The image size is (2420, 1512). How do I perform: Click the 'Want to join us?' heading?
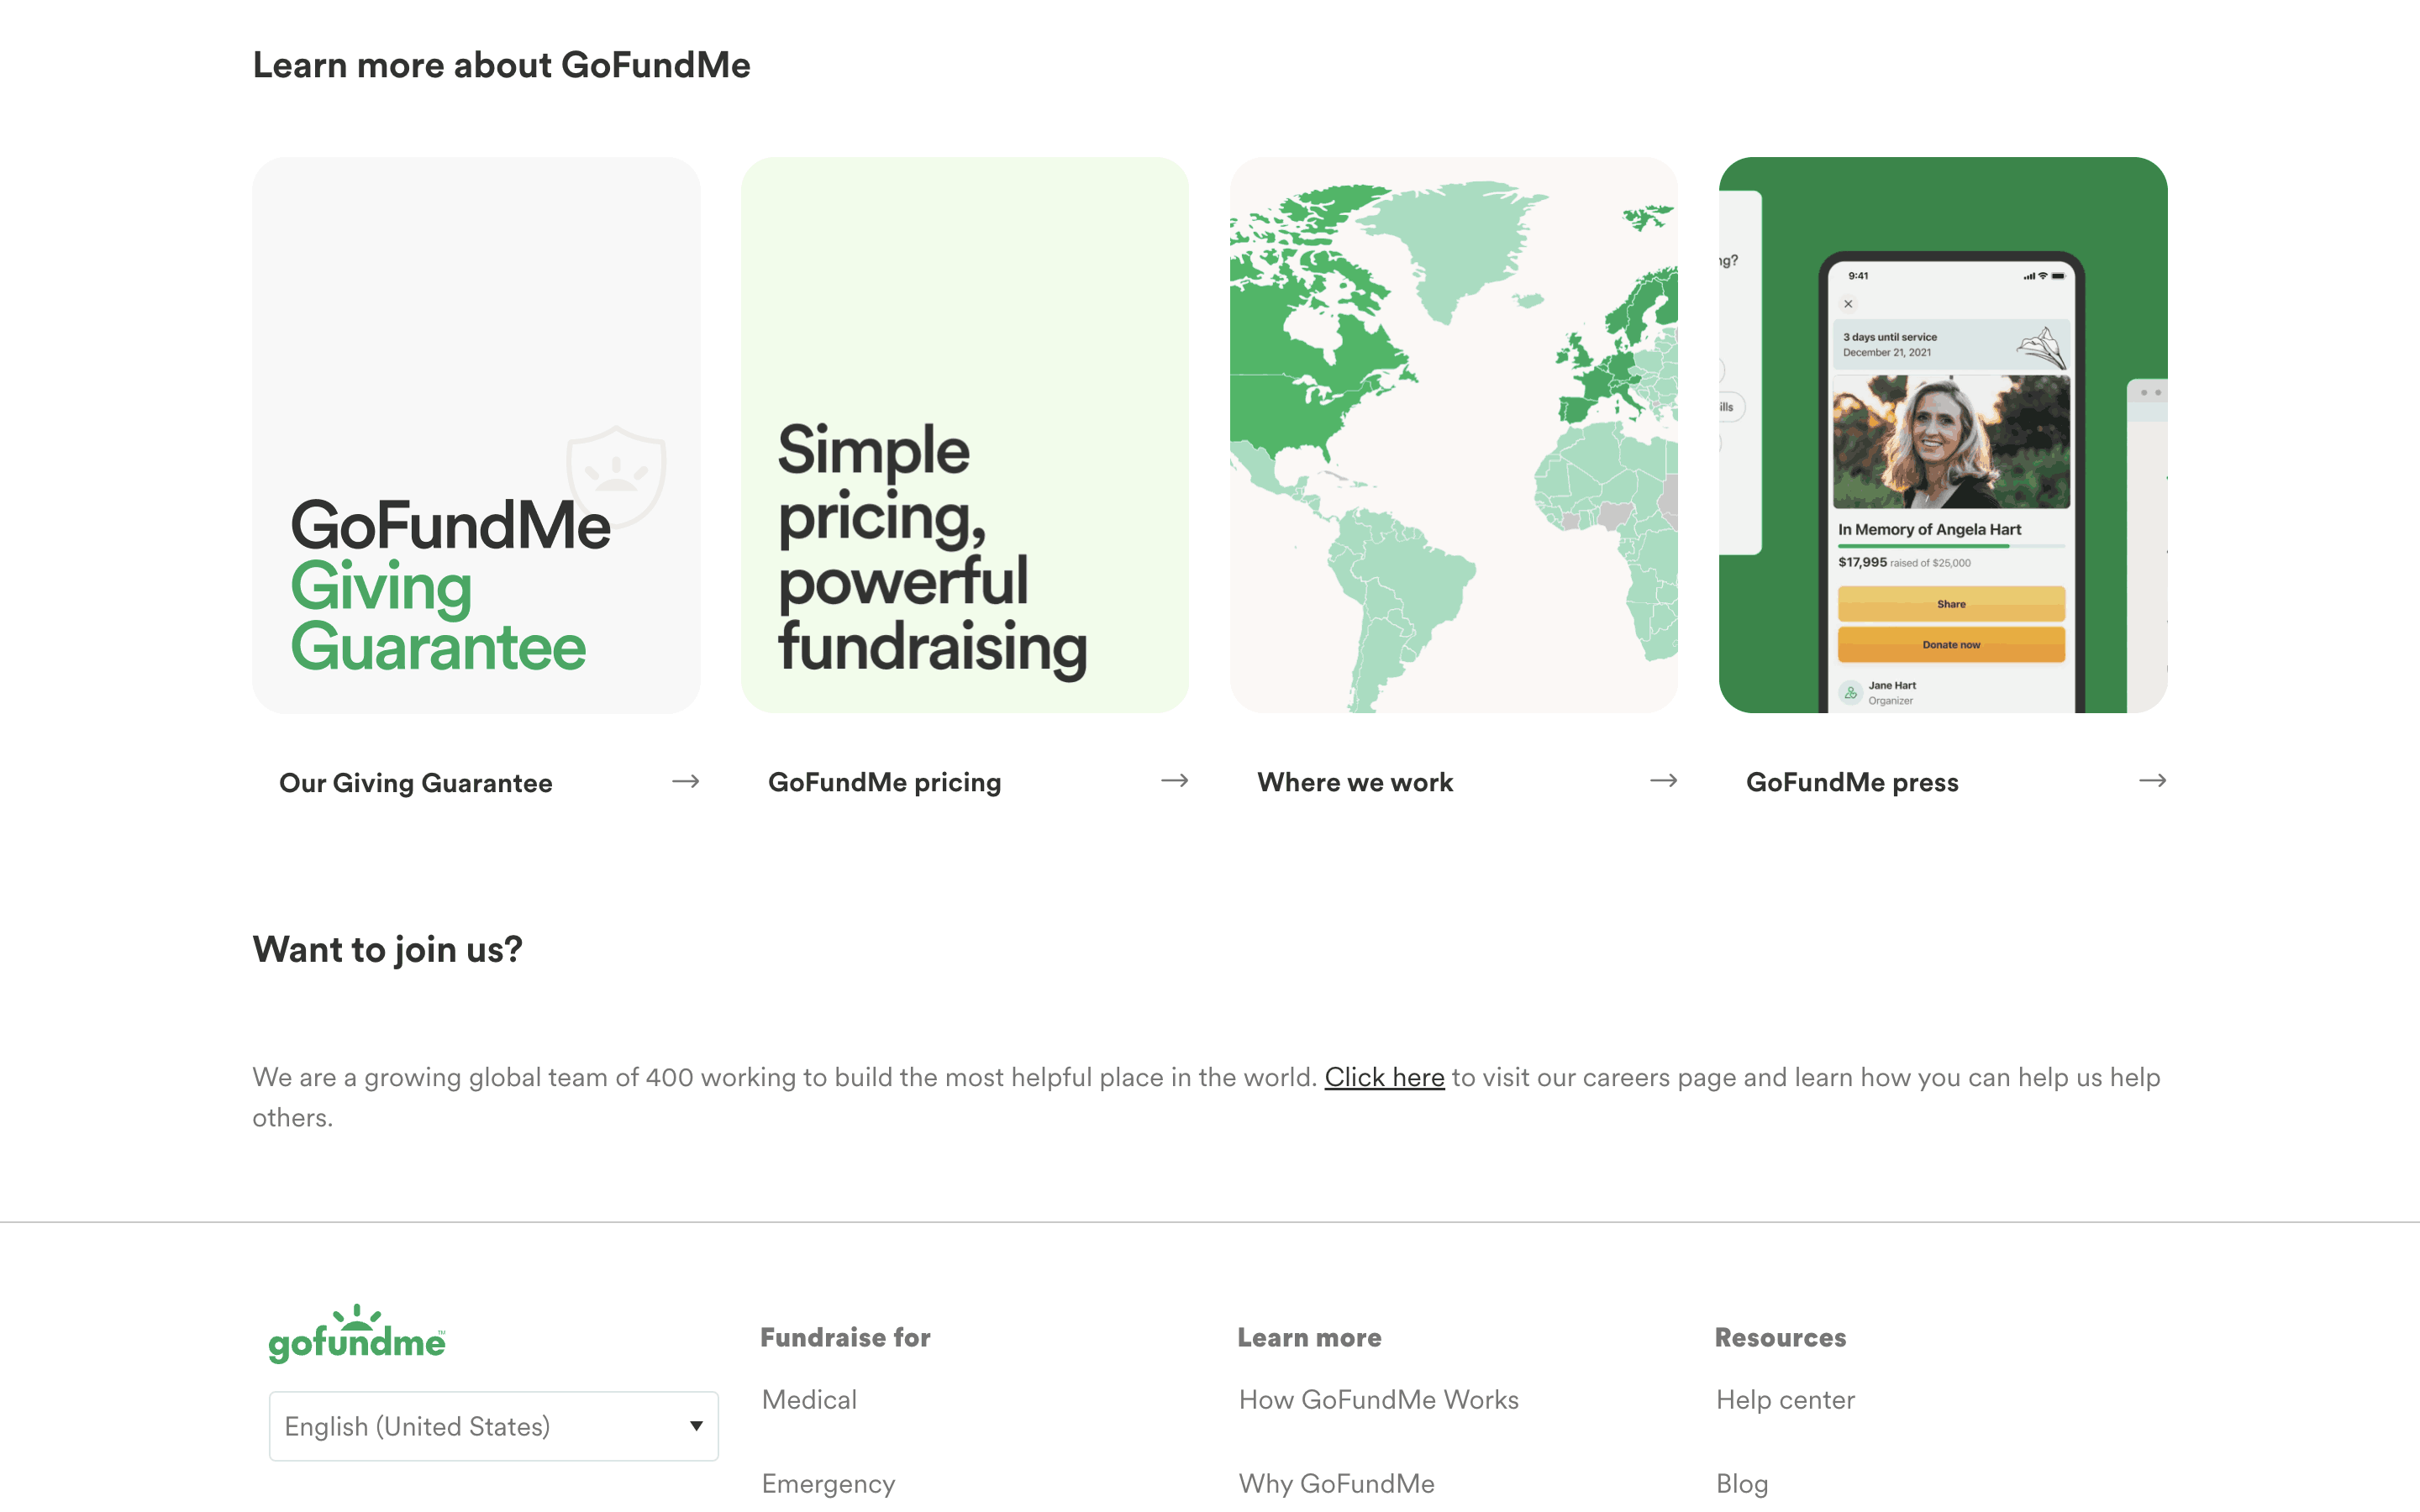387,949
